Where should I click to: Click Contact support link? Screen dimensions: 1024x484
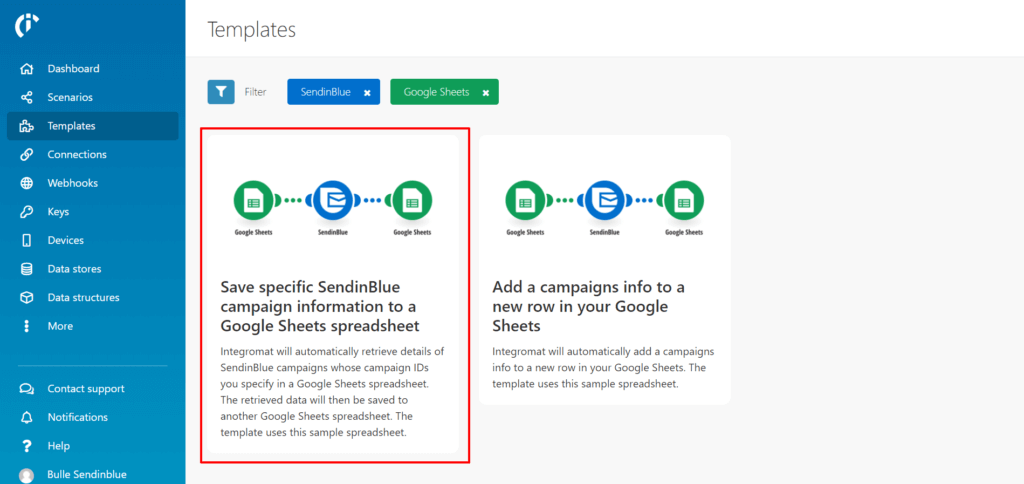click(x=93, y=389)
